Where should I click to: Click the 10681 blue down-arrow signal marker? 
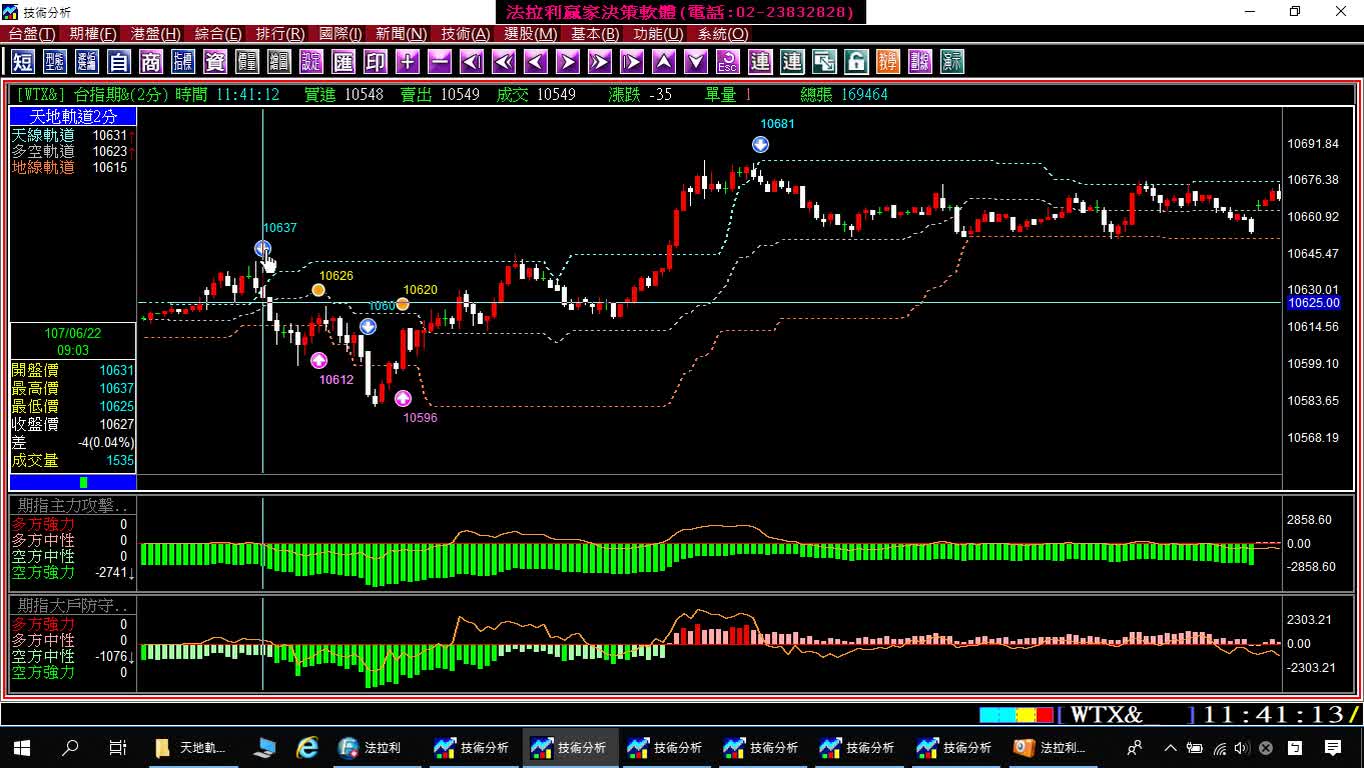click(x=761, y=145)
